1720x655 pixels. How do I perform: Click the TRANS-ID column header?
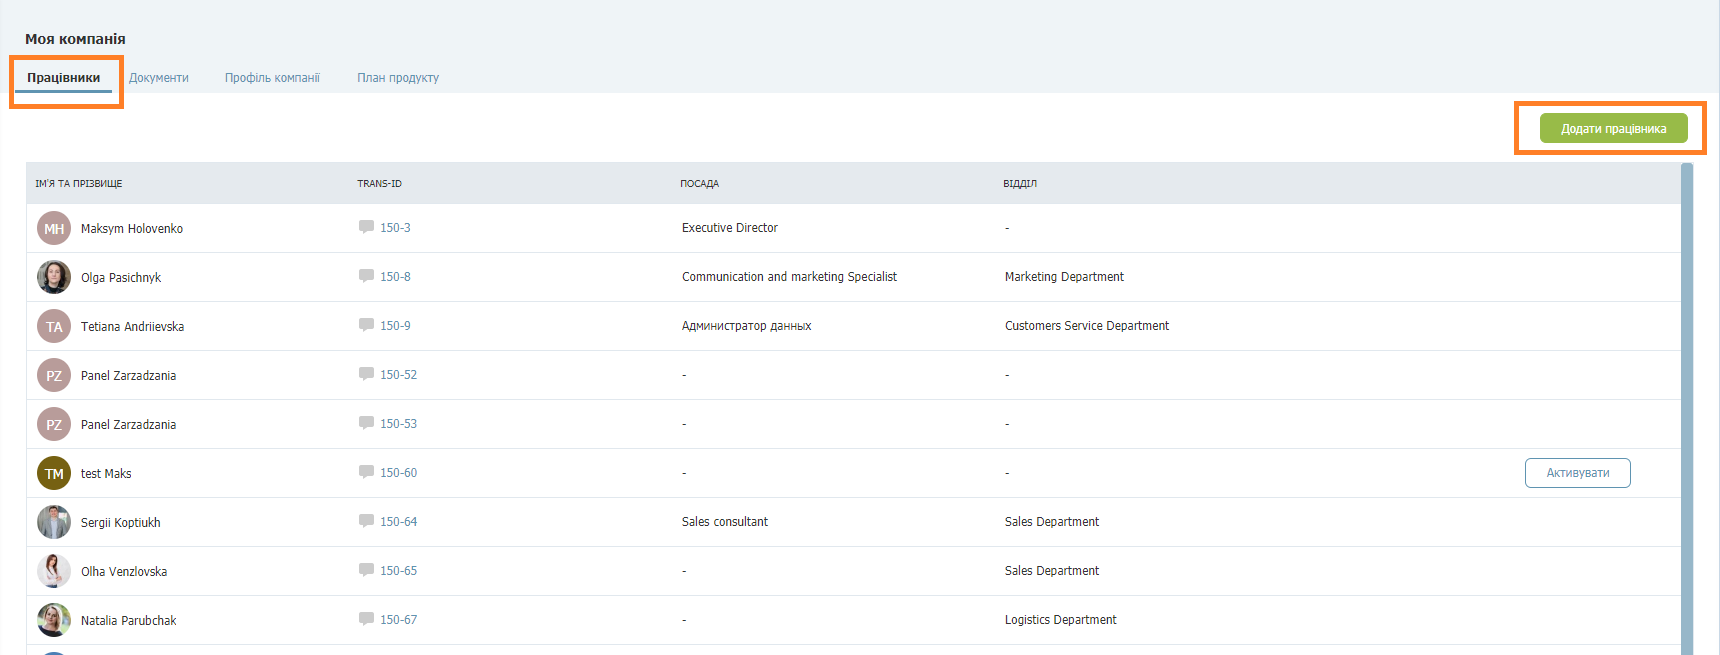tap(379, 184)
